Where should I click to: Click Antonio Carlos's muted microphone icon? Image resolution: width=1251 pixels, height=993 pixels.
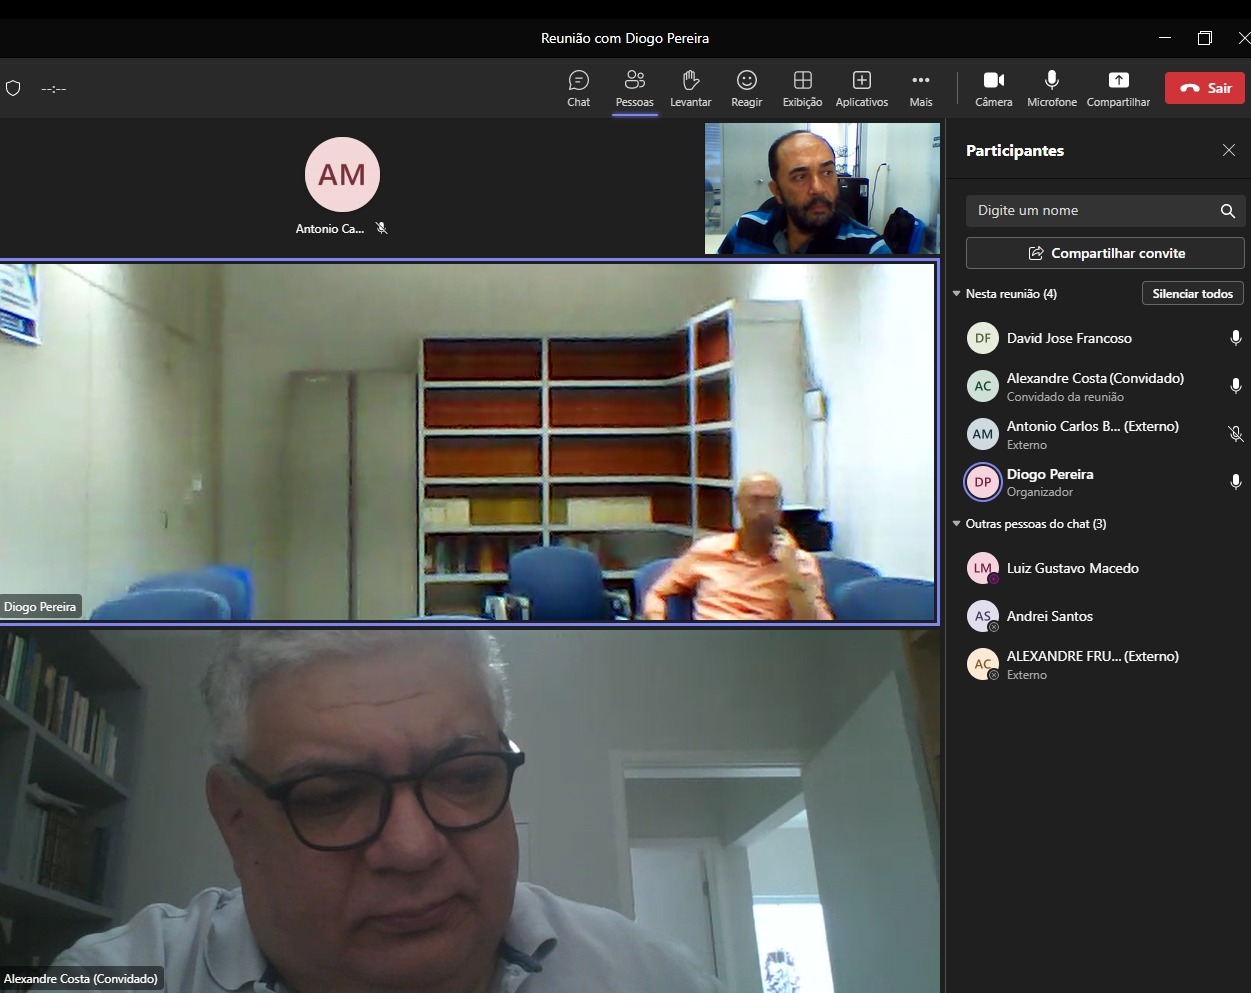(1235, 434)
